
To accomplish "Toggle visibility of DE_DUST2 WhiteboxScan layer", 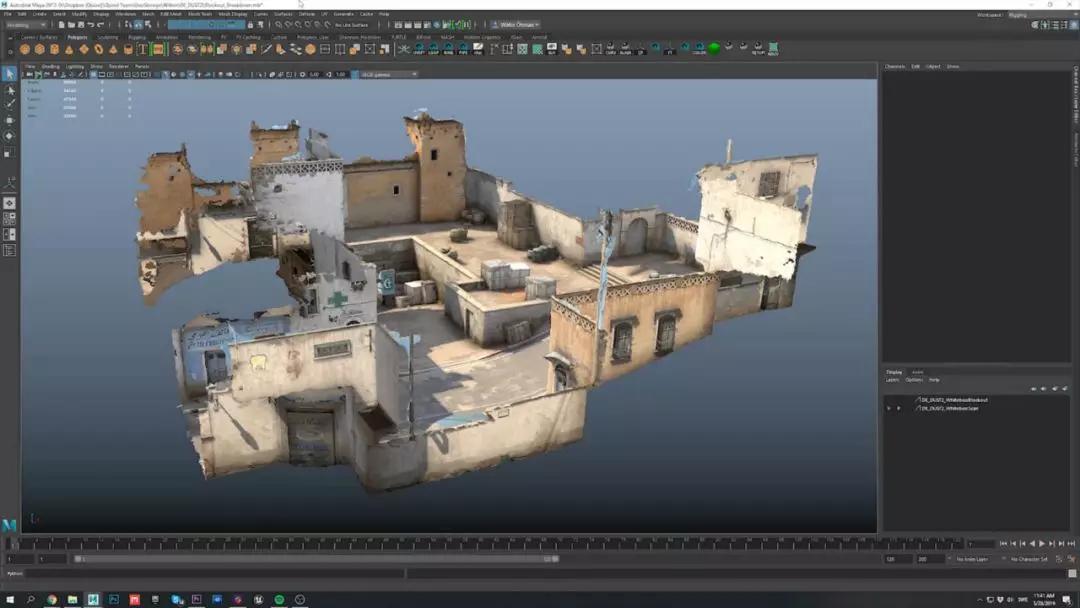I will [888, 408].
